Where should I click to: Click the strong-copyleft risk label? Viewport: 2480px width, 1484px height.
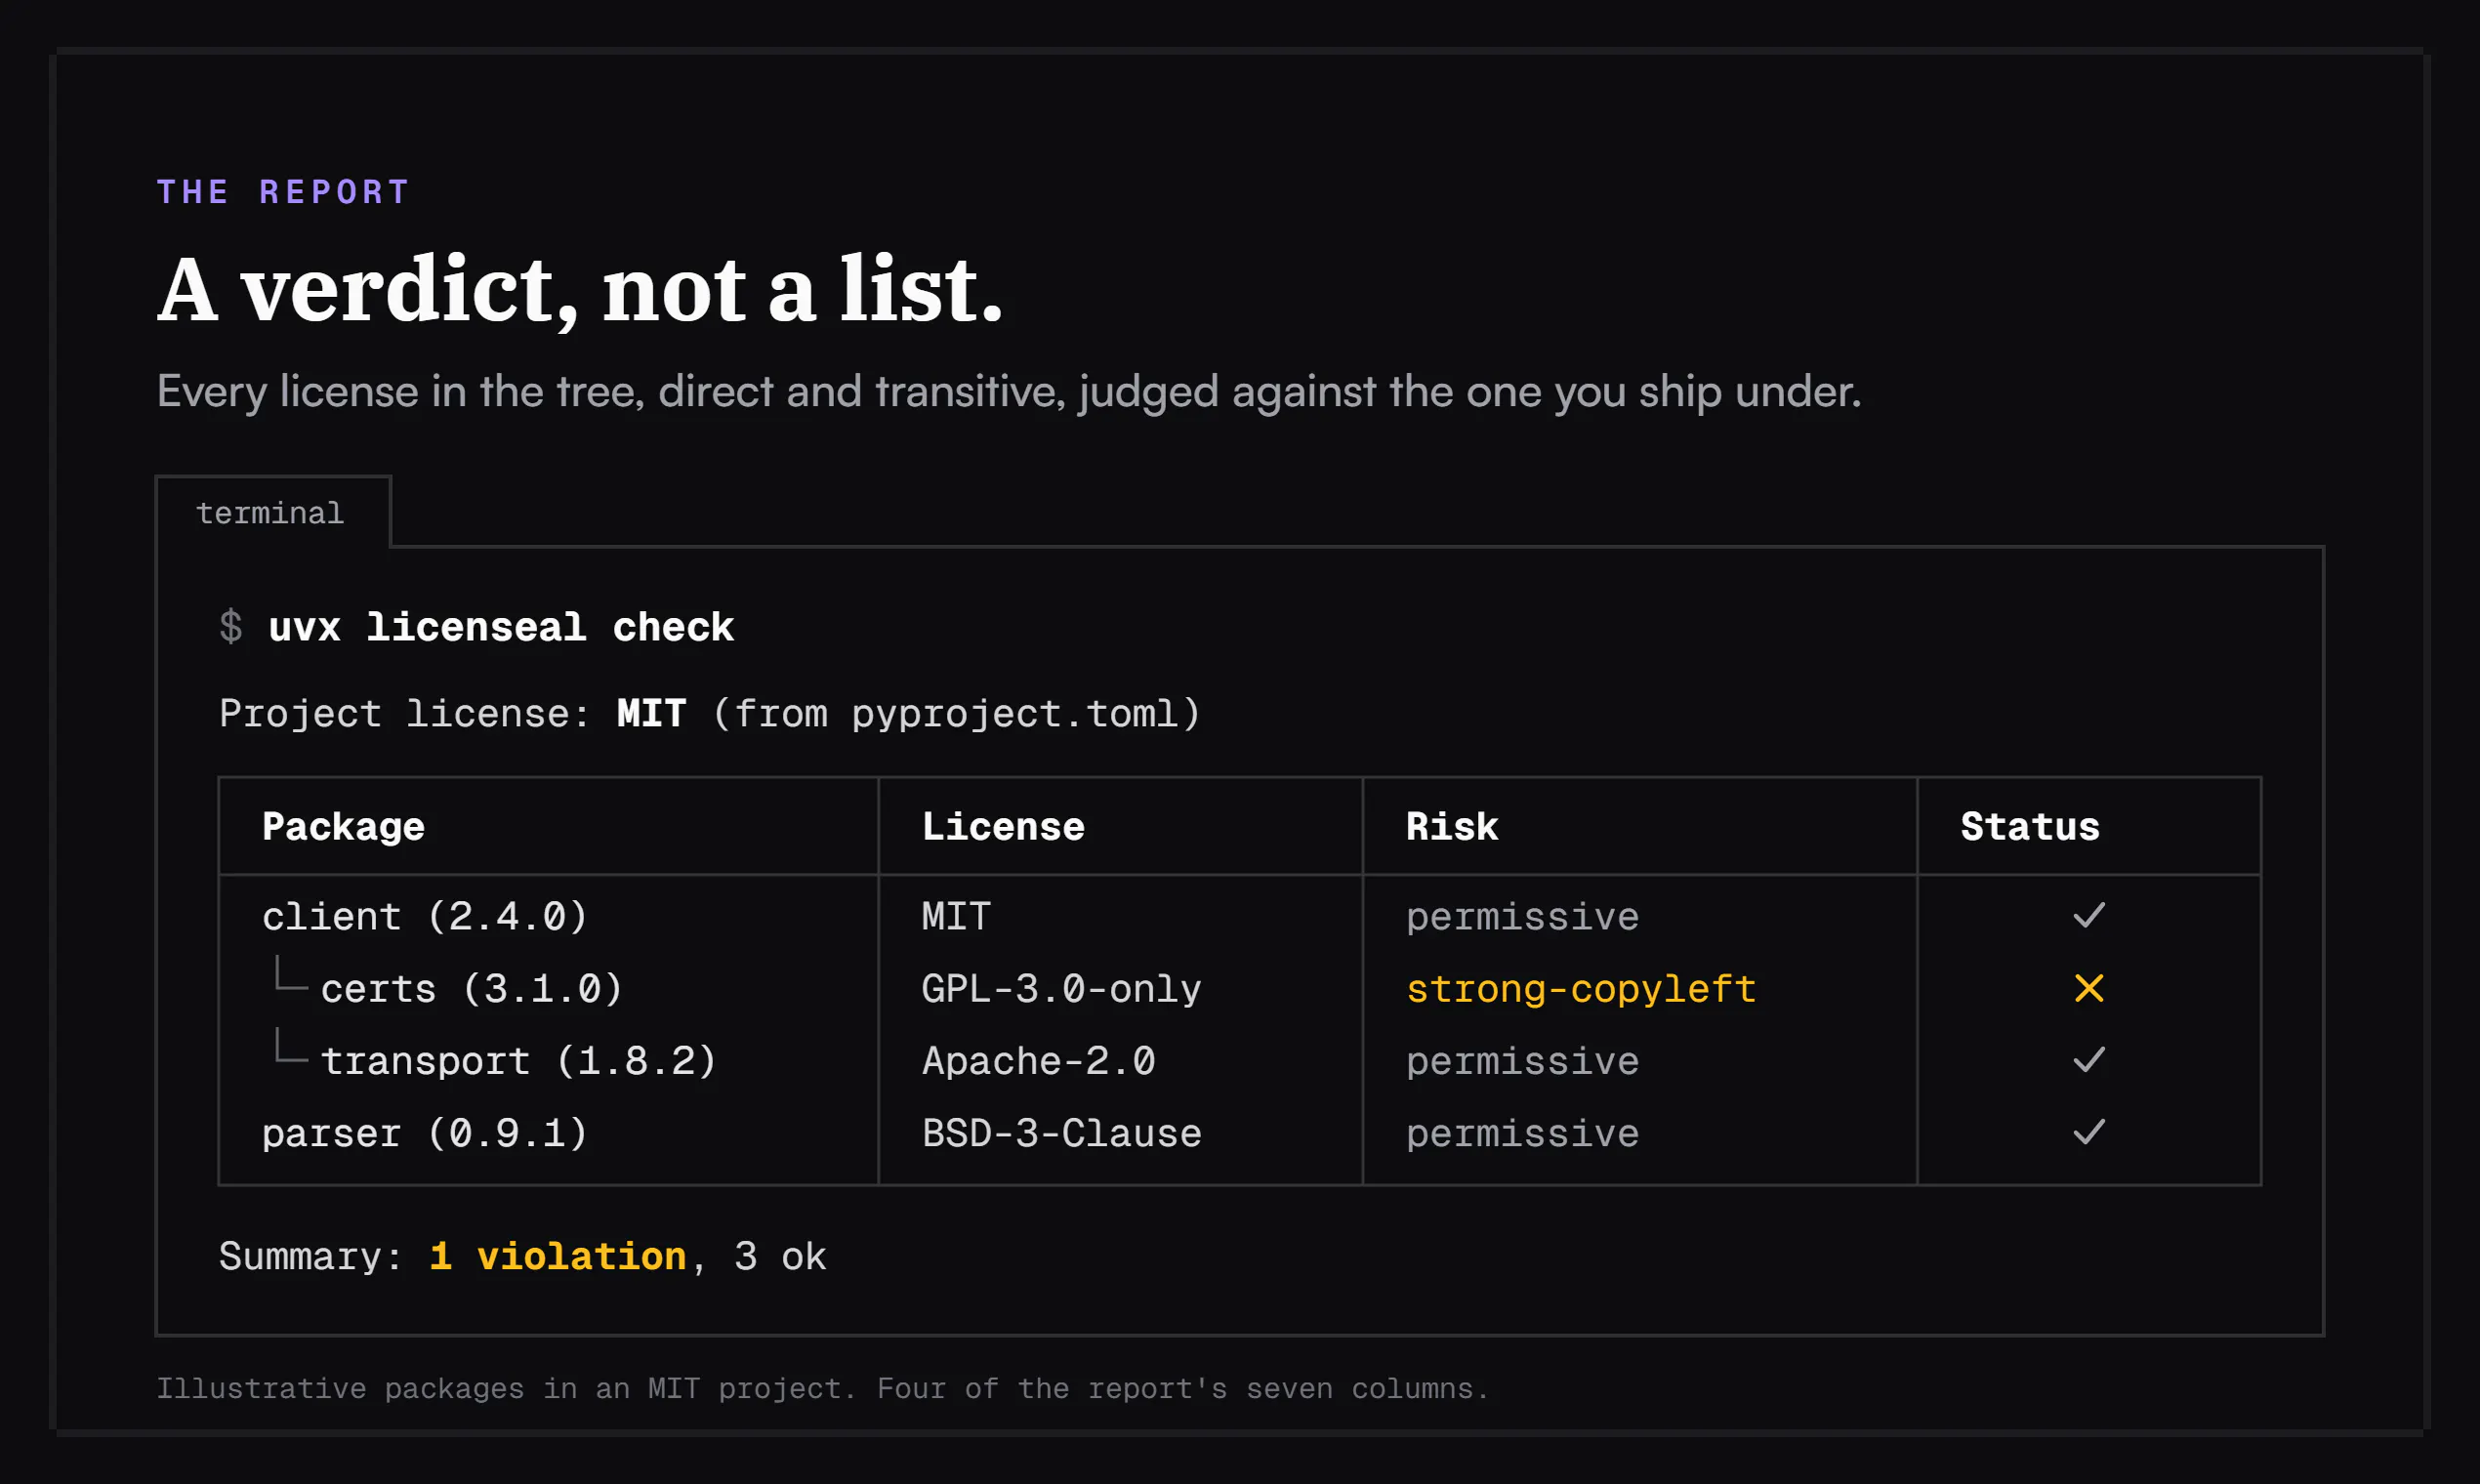pos(1581,989)
